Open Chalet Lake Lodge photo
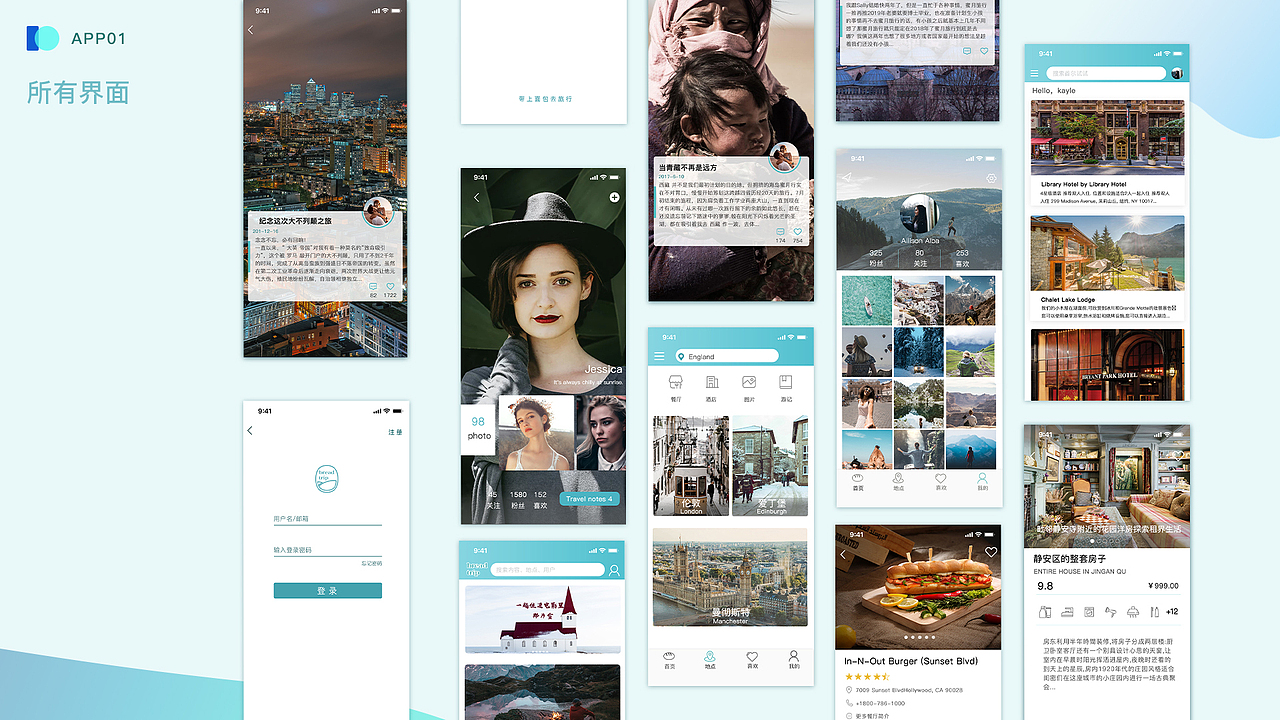 click(x=1107, y=253)
